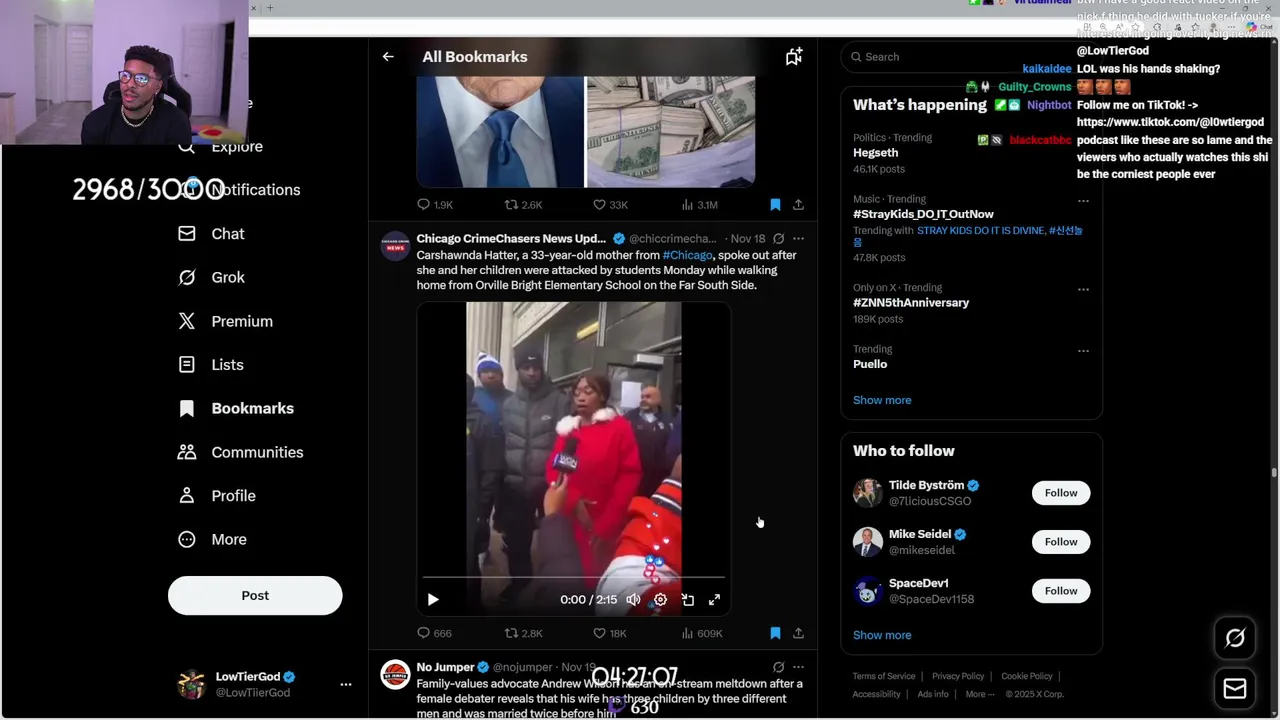Click Grok icon on No Jumper post

coord(778,667)
